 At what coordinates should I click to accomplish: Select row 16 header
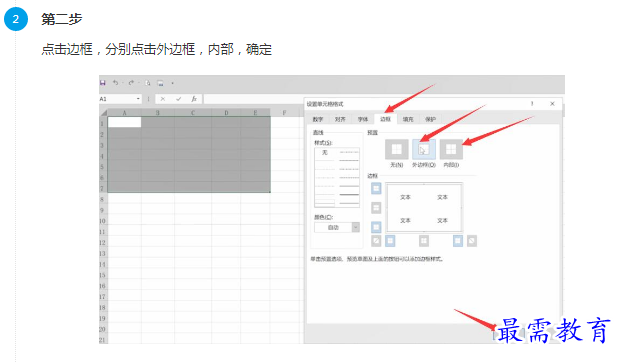(x=103, y=286)
